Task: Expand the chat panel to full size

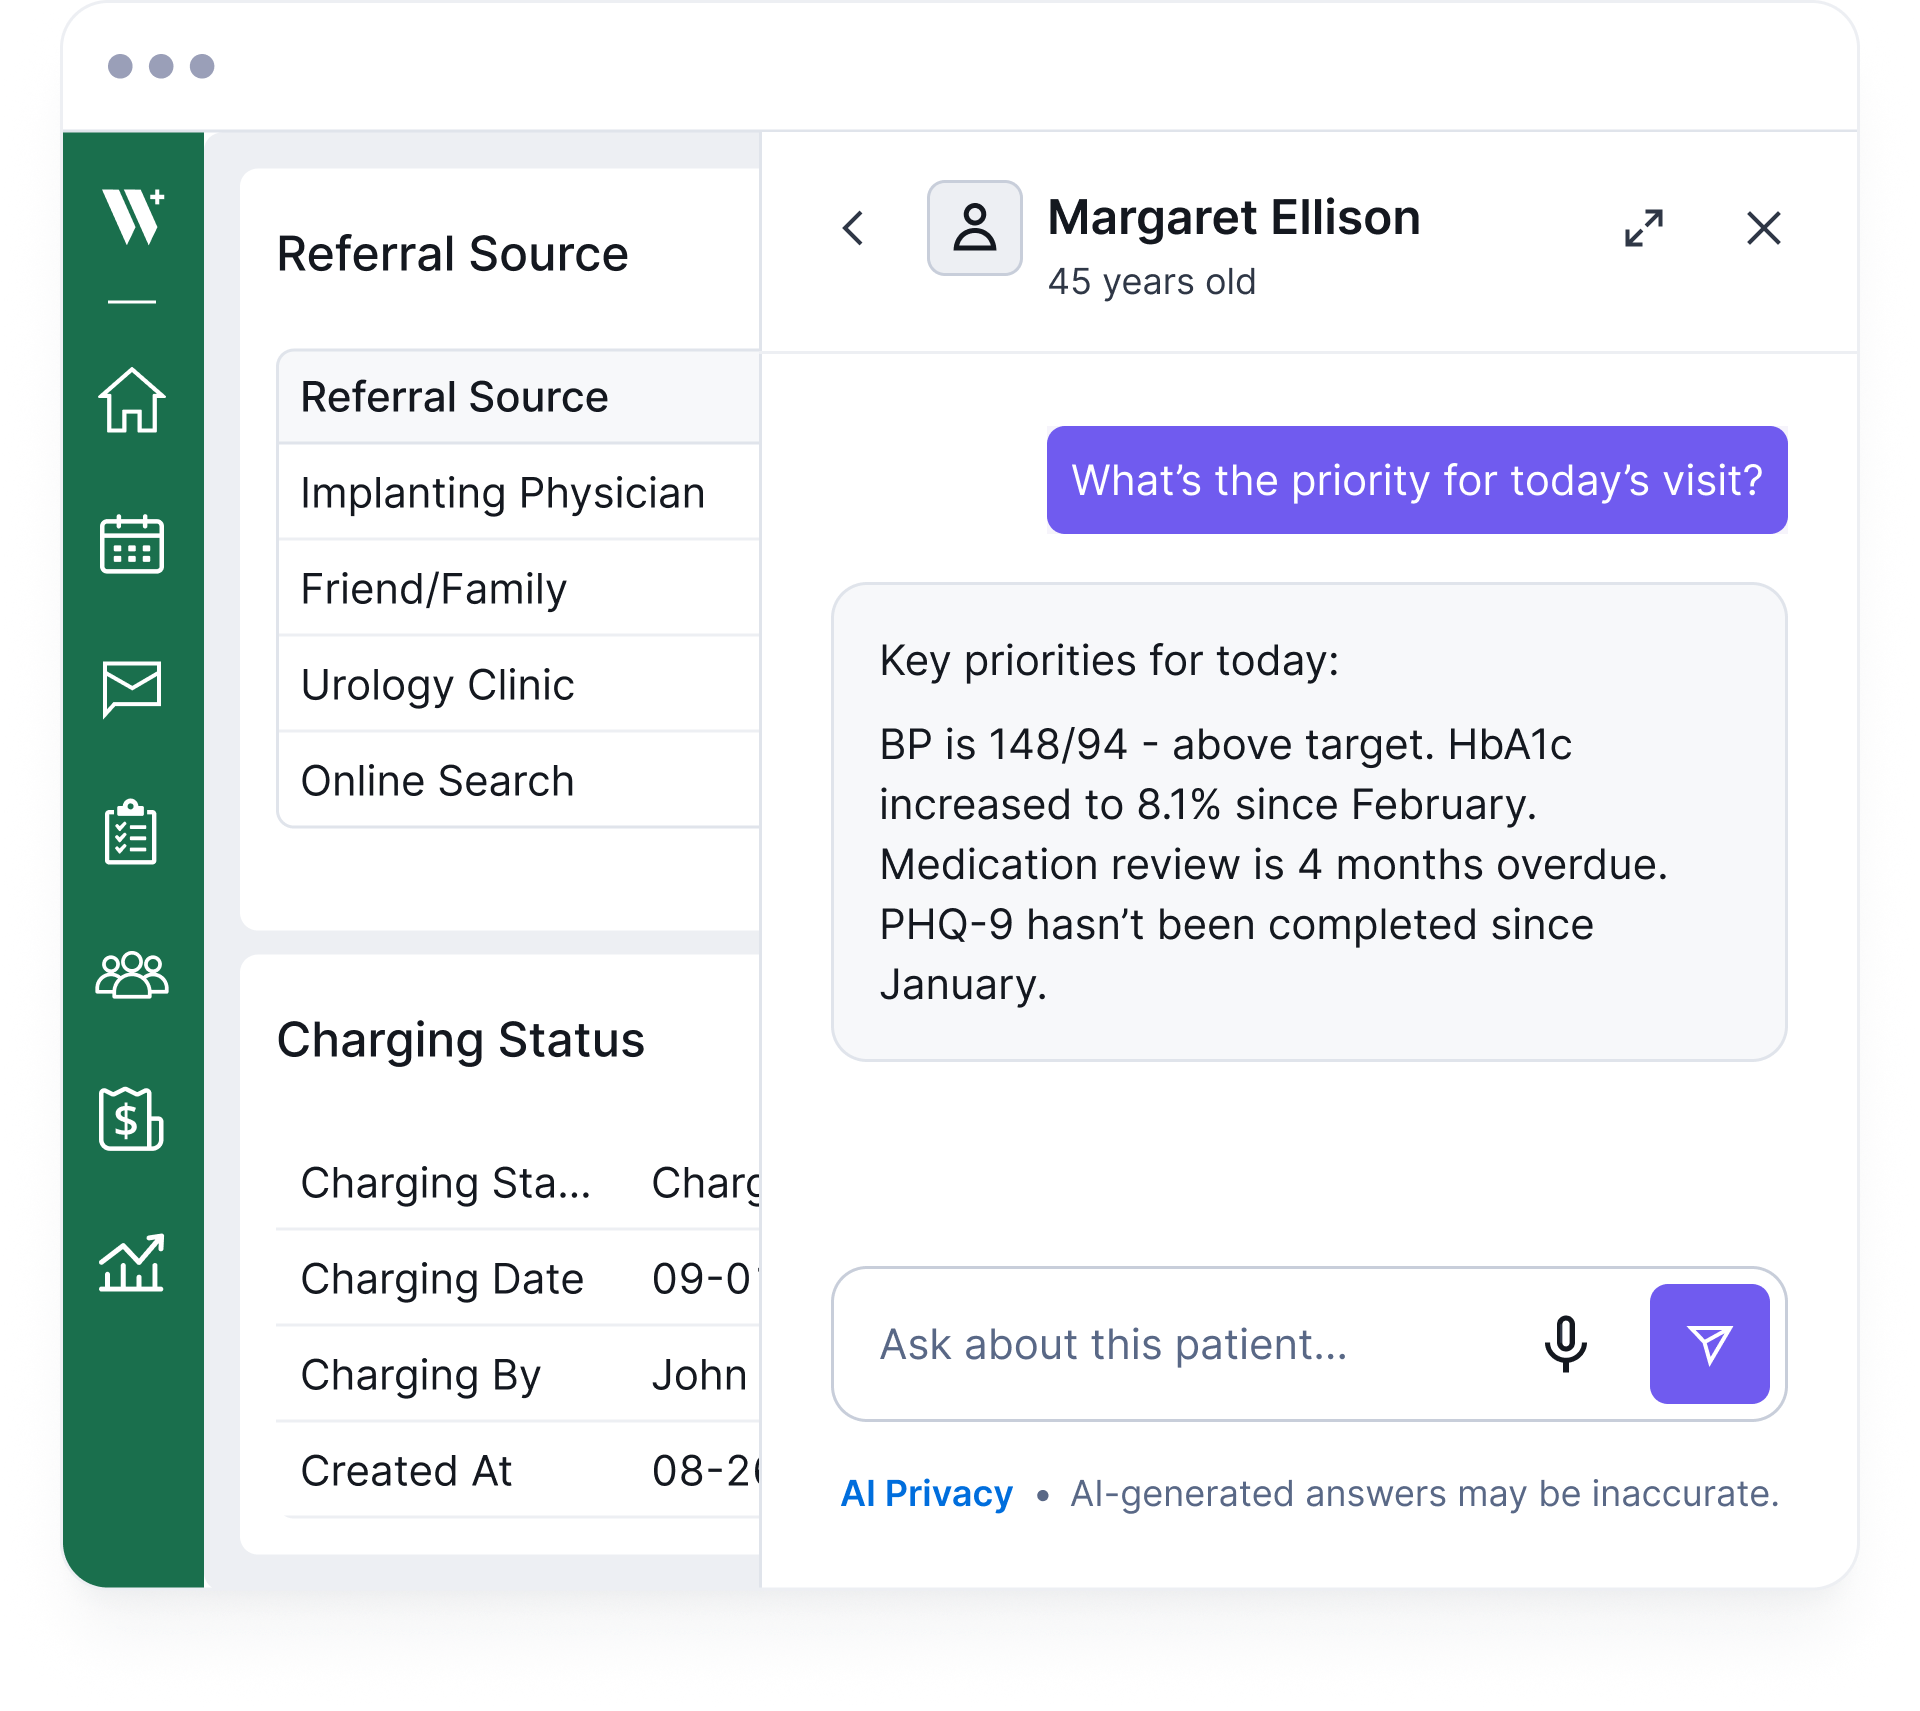Action: (x=1644, y=228)
